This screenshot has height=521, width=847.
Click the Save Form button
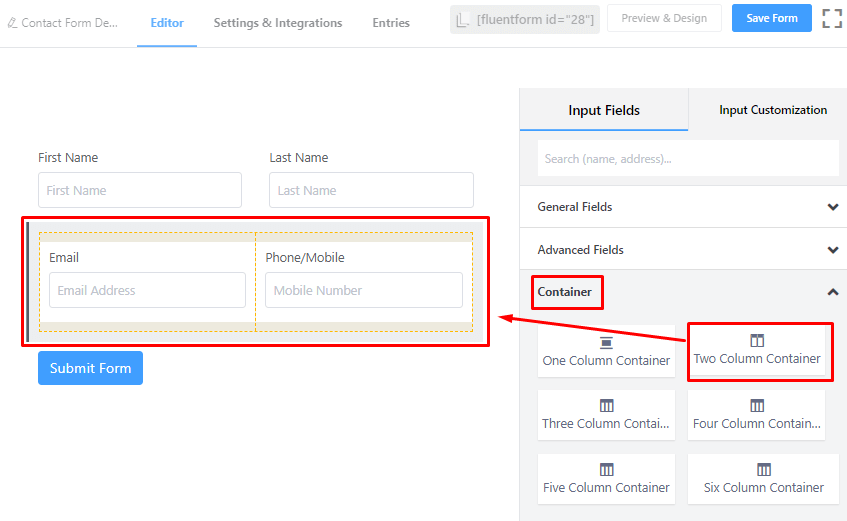point(771,19)
